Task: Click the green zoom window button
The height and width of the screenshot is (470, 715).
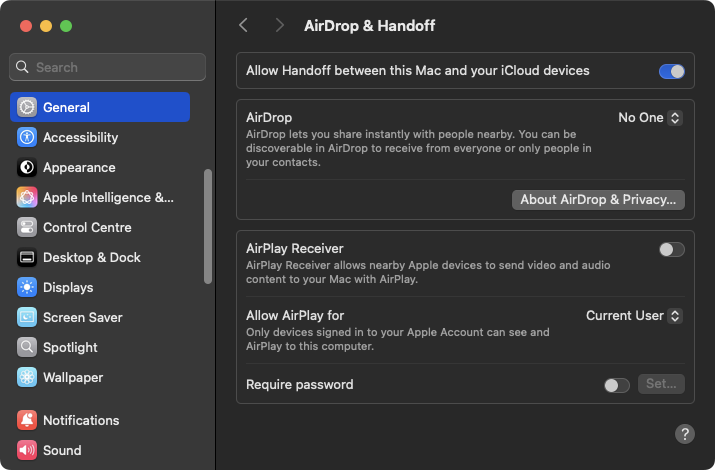Action: [x=66, y=26]
